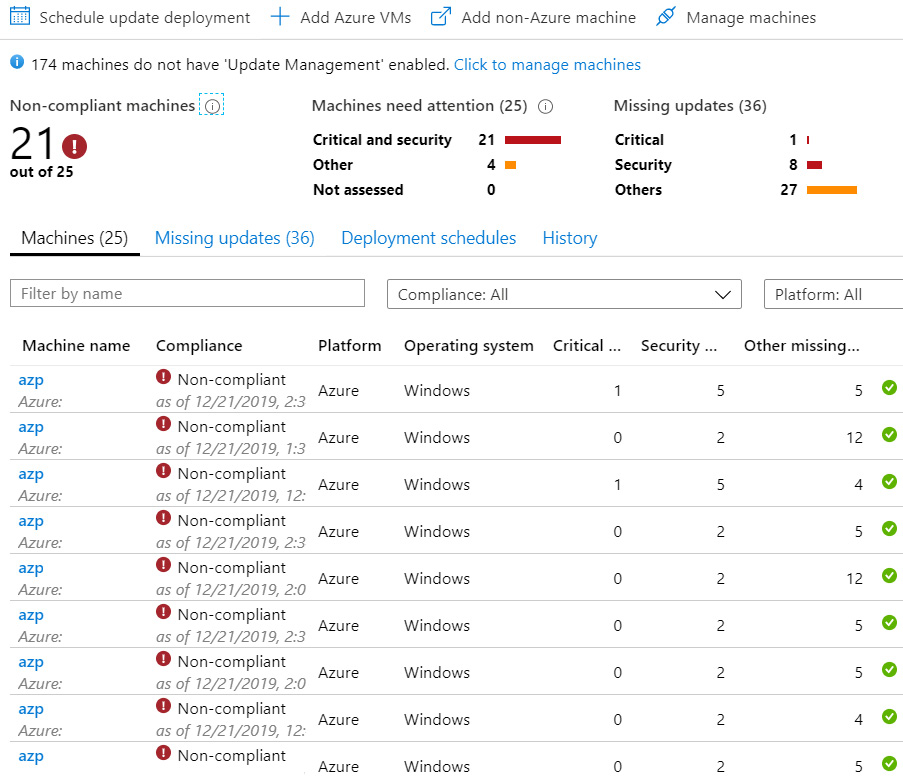The image size is (903, 778).
Task: Click the Manage machines plug icon
Action: point(665,17)
